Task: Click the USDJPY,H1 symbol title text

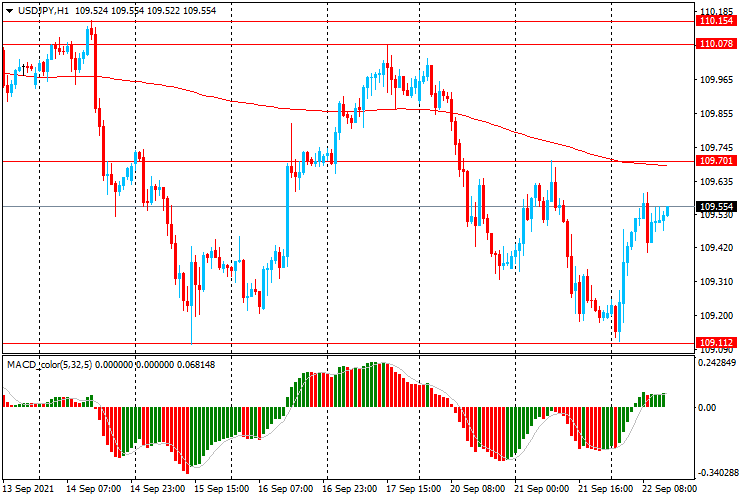Action: click(x=43, y=10)
